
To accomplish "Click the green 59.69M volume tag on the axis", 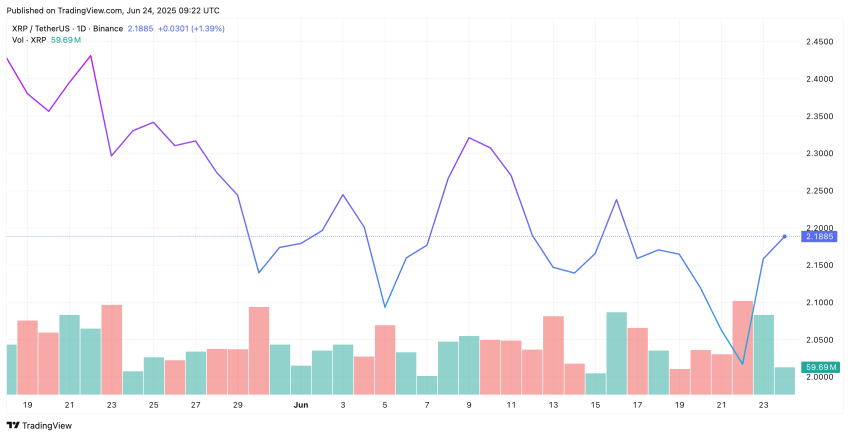I will click(820, 367).
